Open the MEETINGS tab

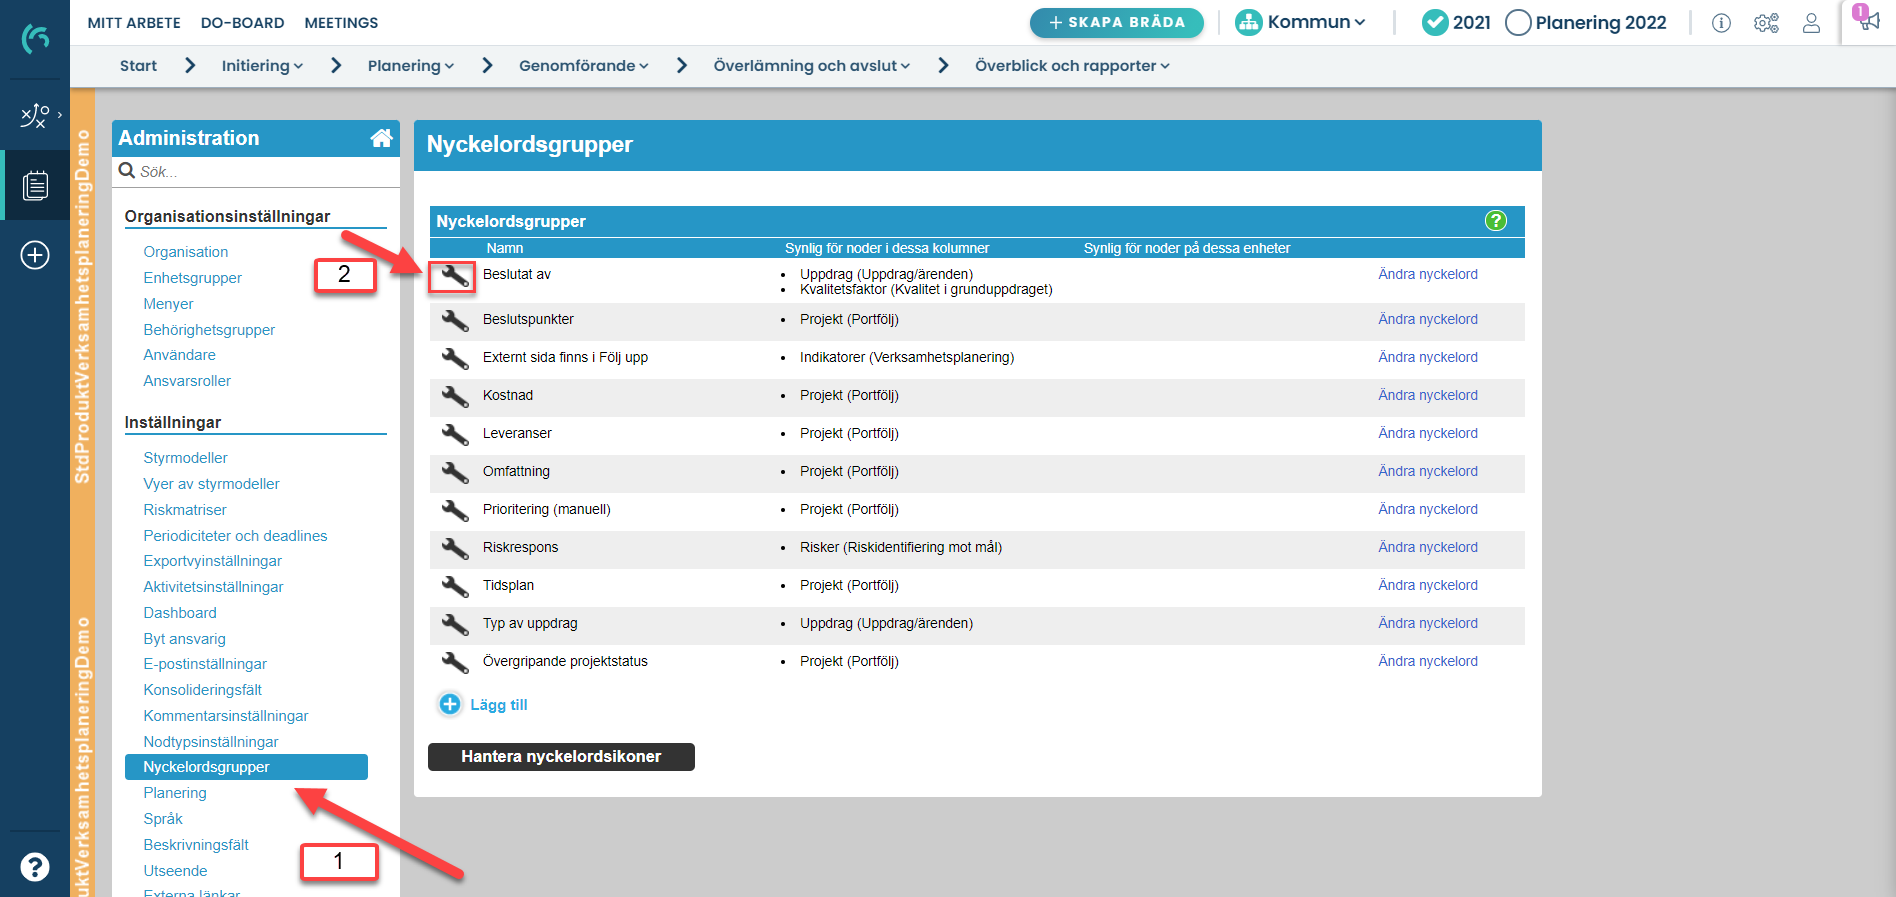[341, 23]
